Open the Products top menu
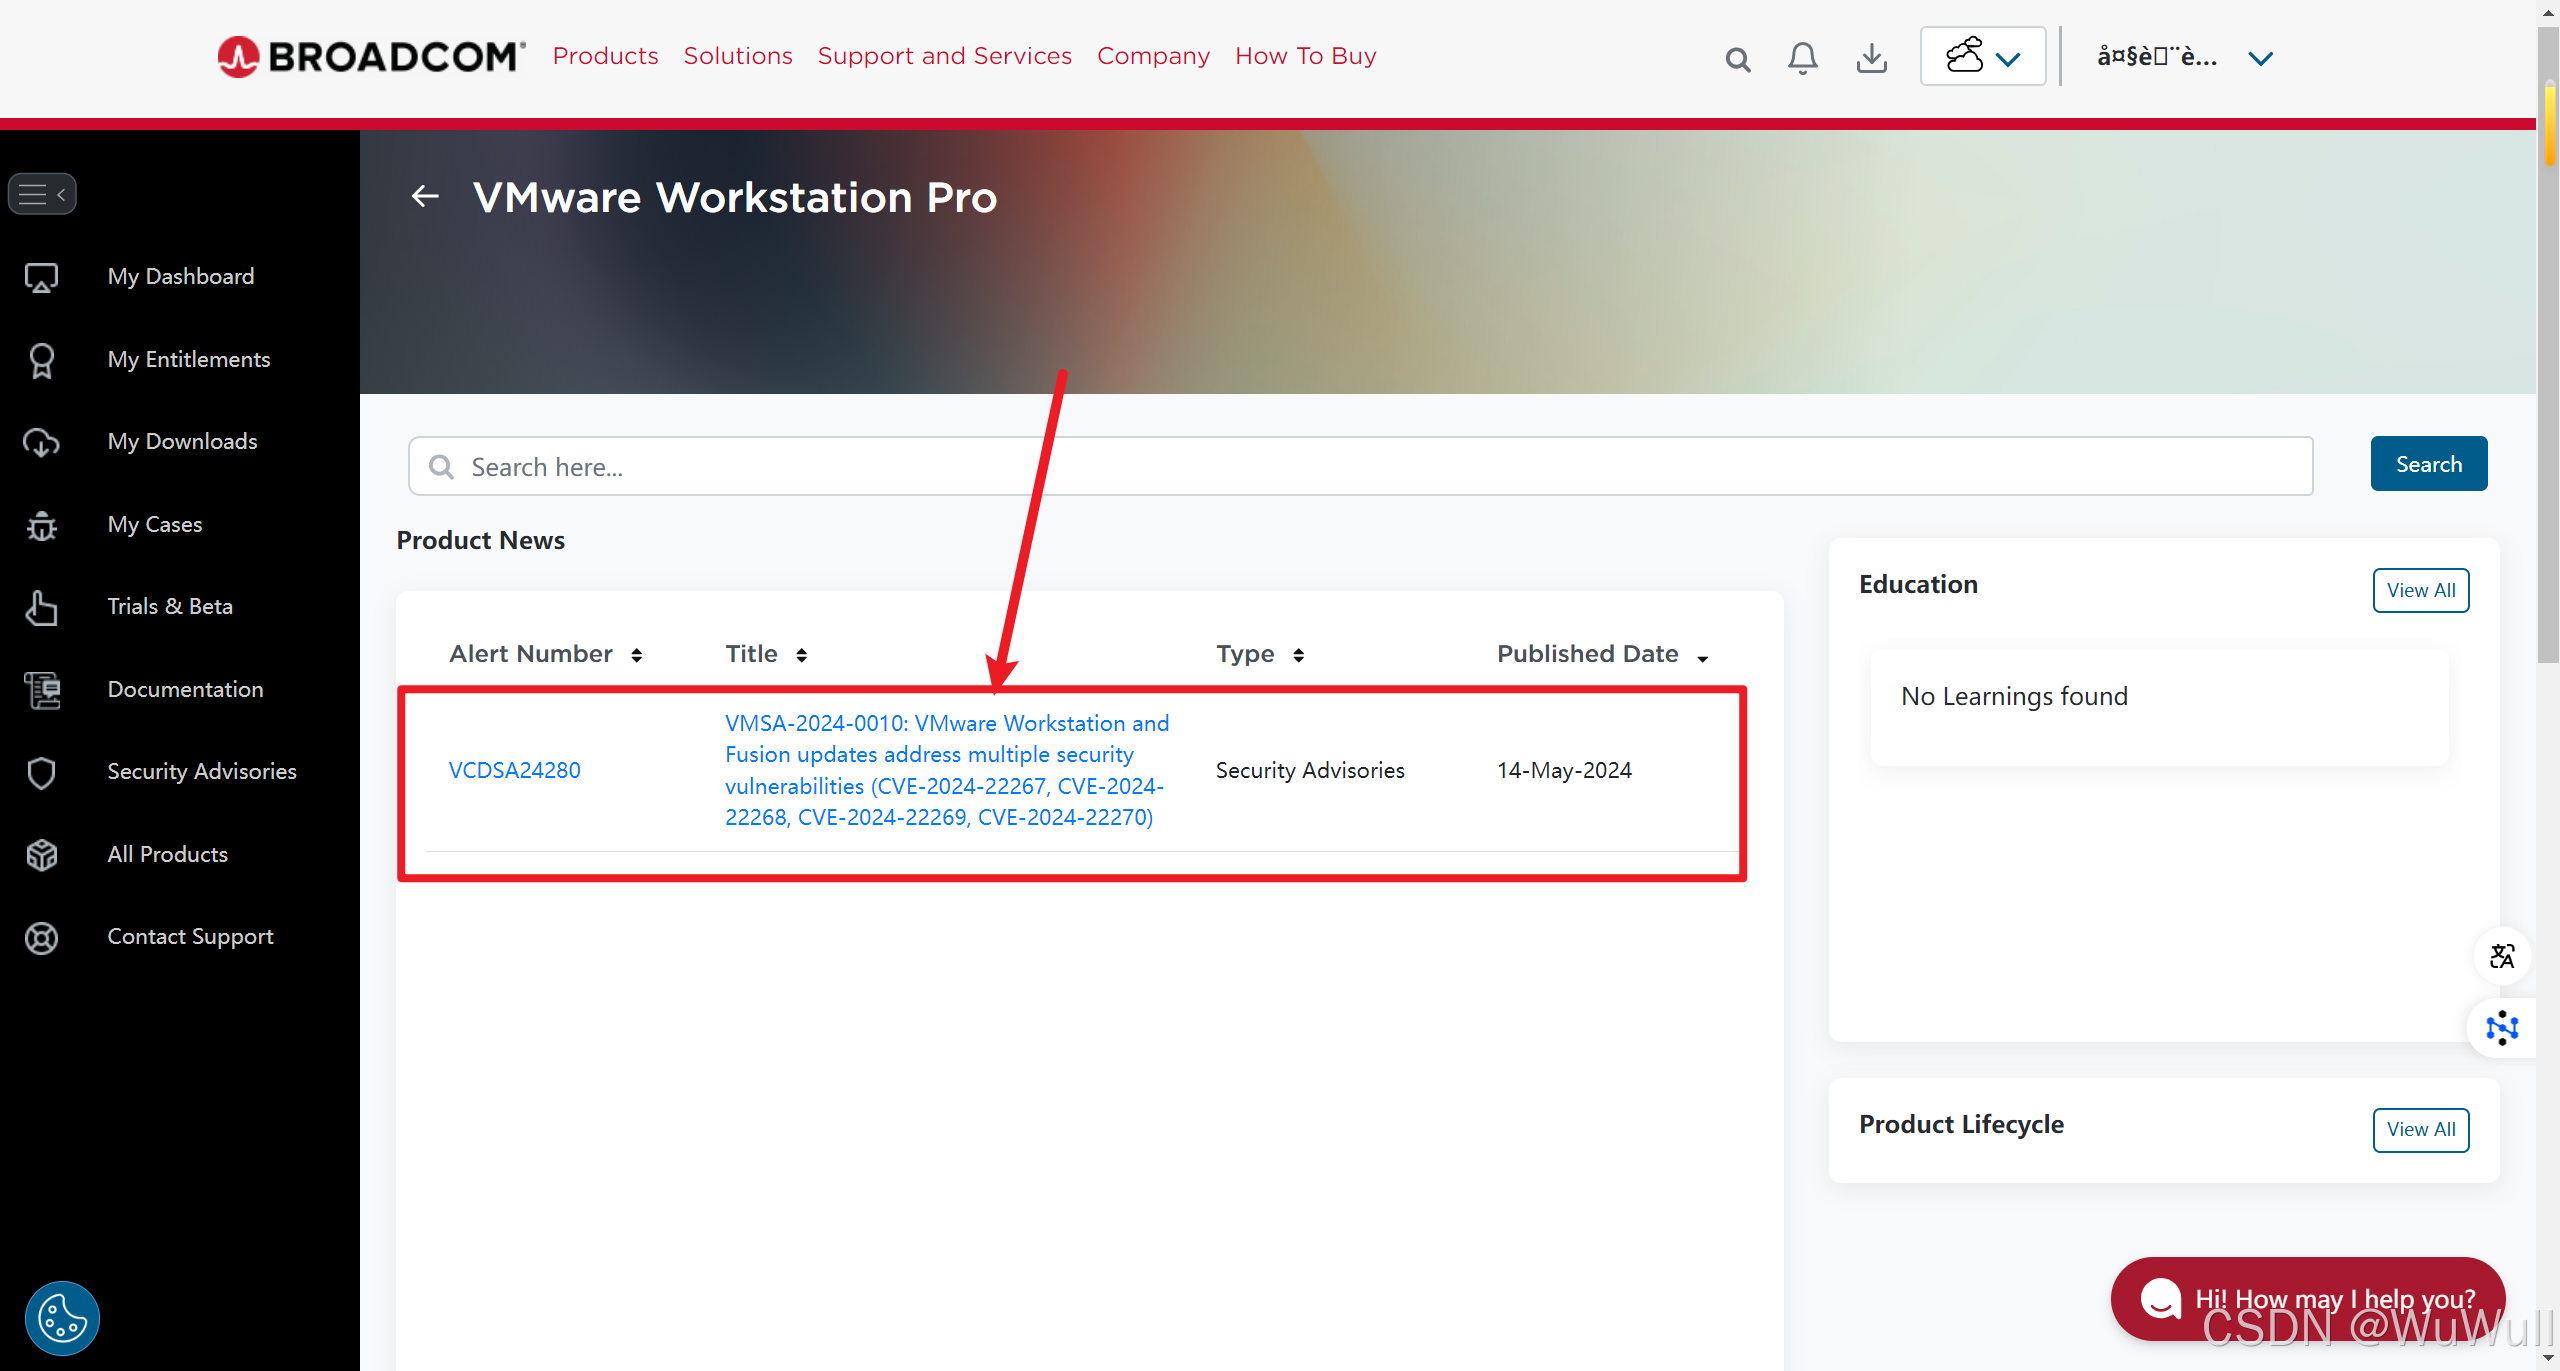This screenshot has height=1371, width=2560. click(x=605, y=56)
